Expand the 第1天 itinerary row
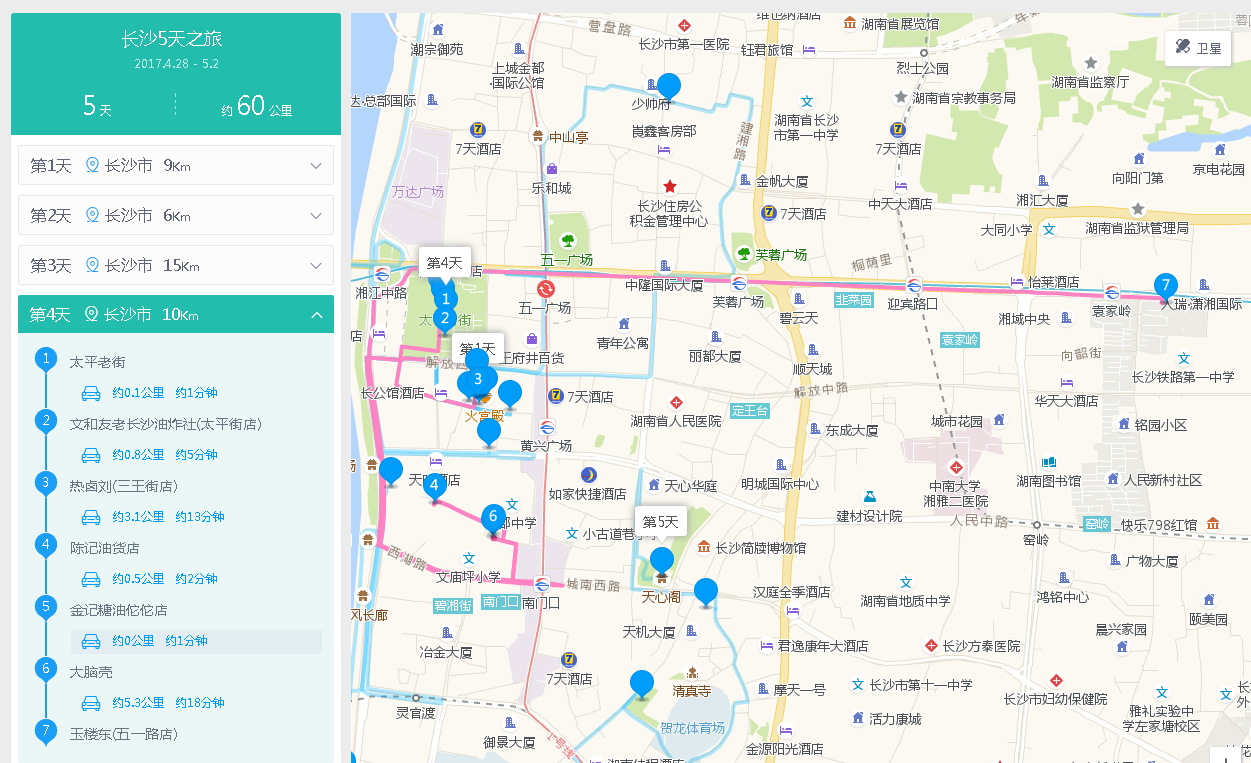 (176, 165)
